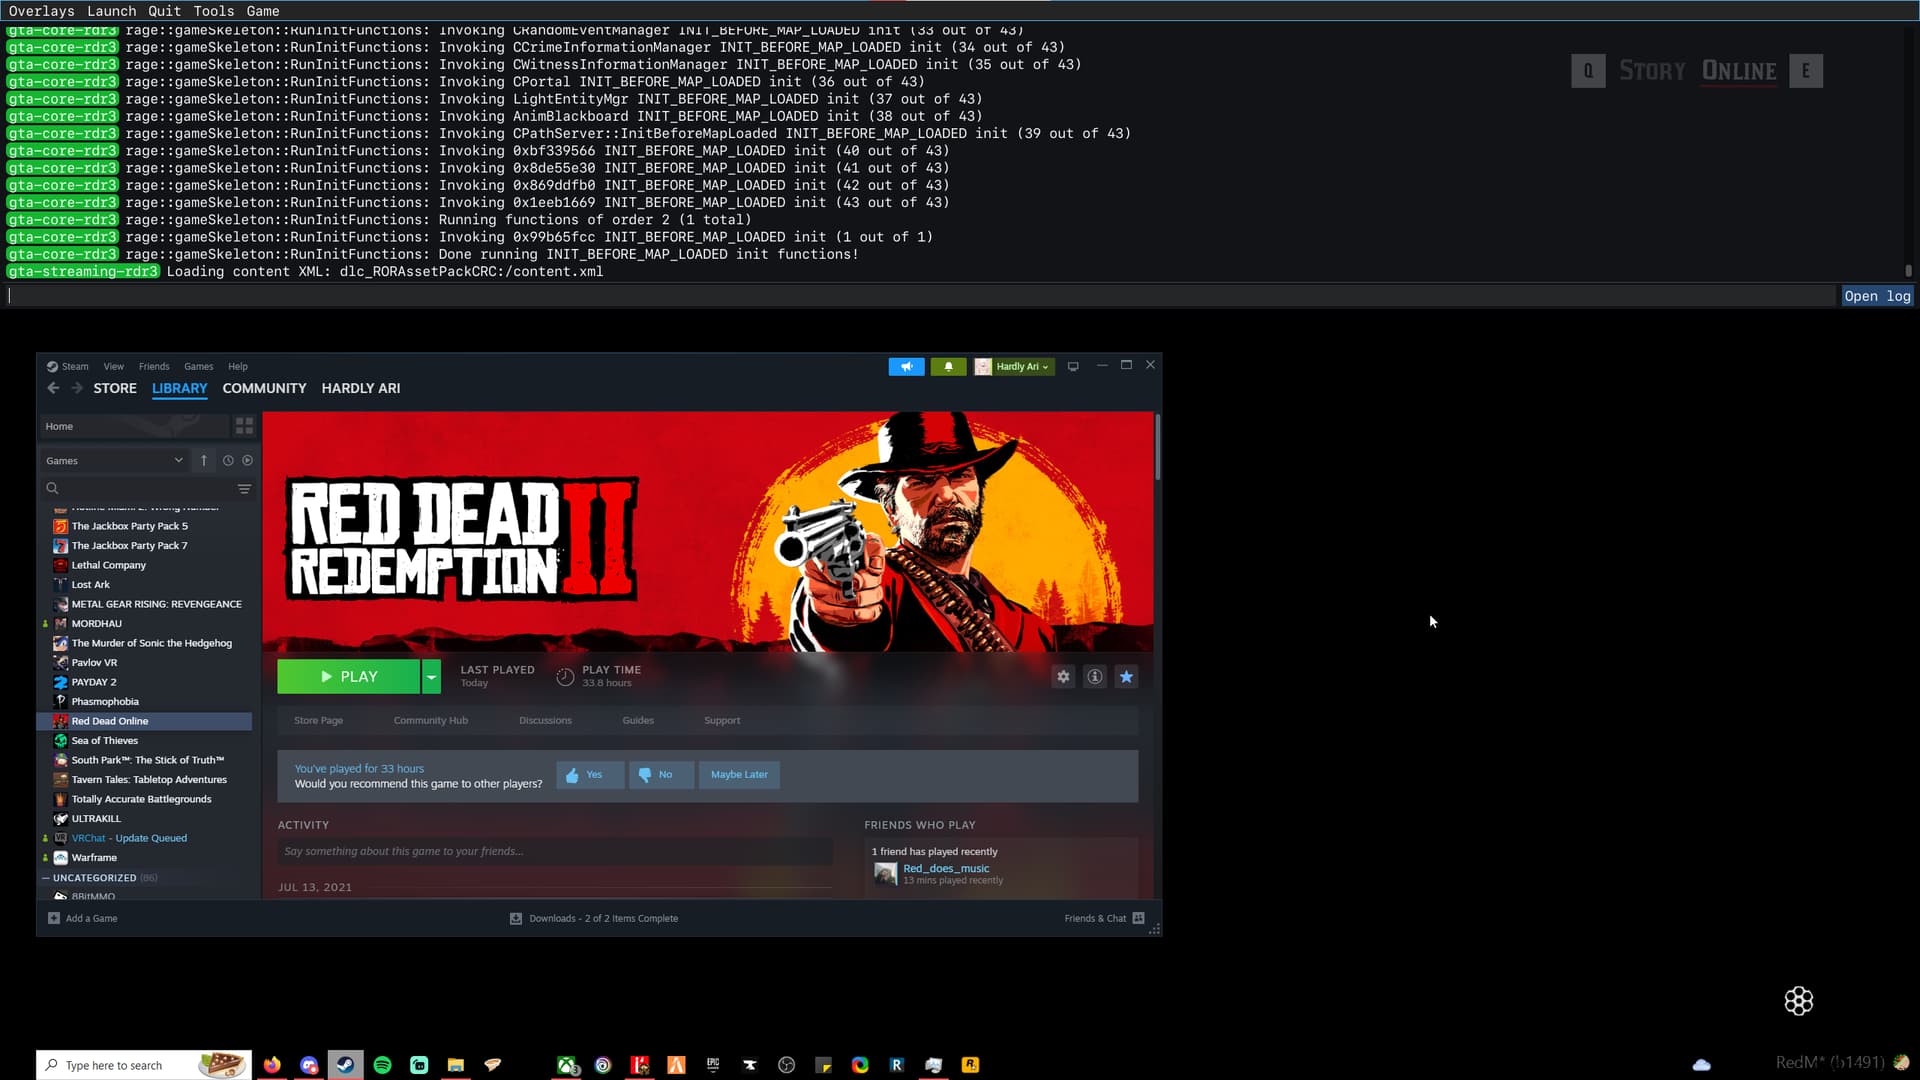Toggle ready-to-play filter icon in library sidebar
The height and width of the screenshot is (1080, 1920).
click(x=248, y=460)
